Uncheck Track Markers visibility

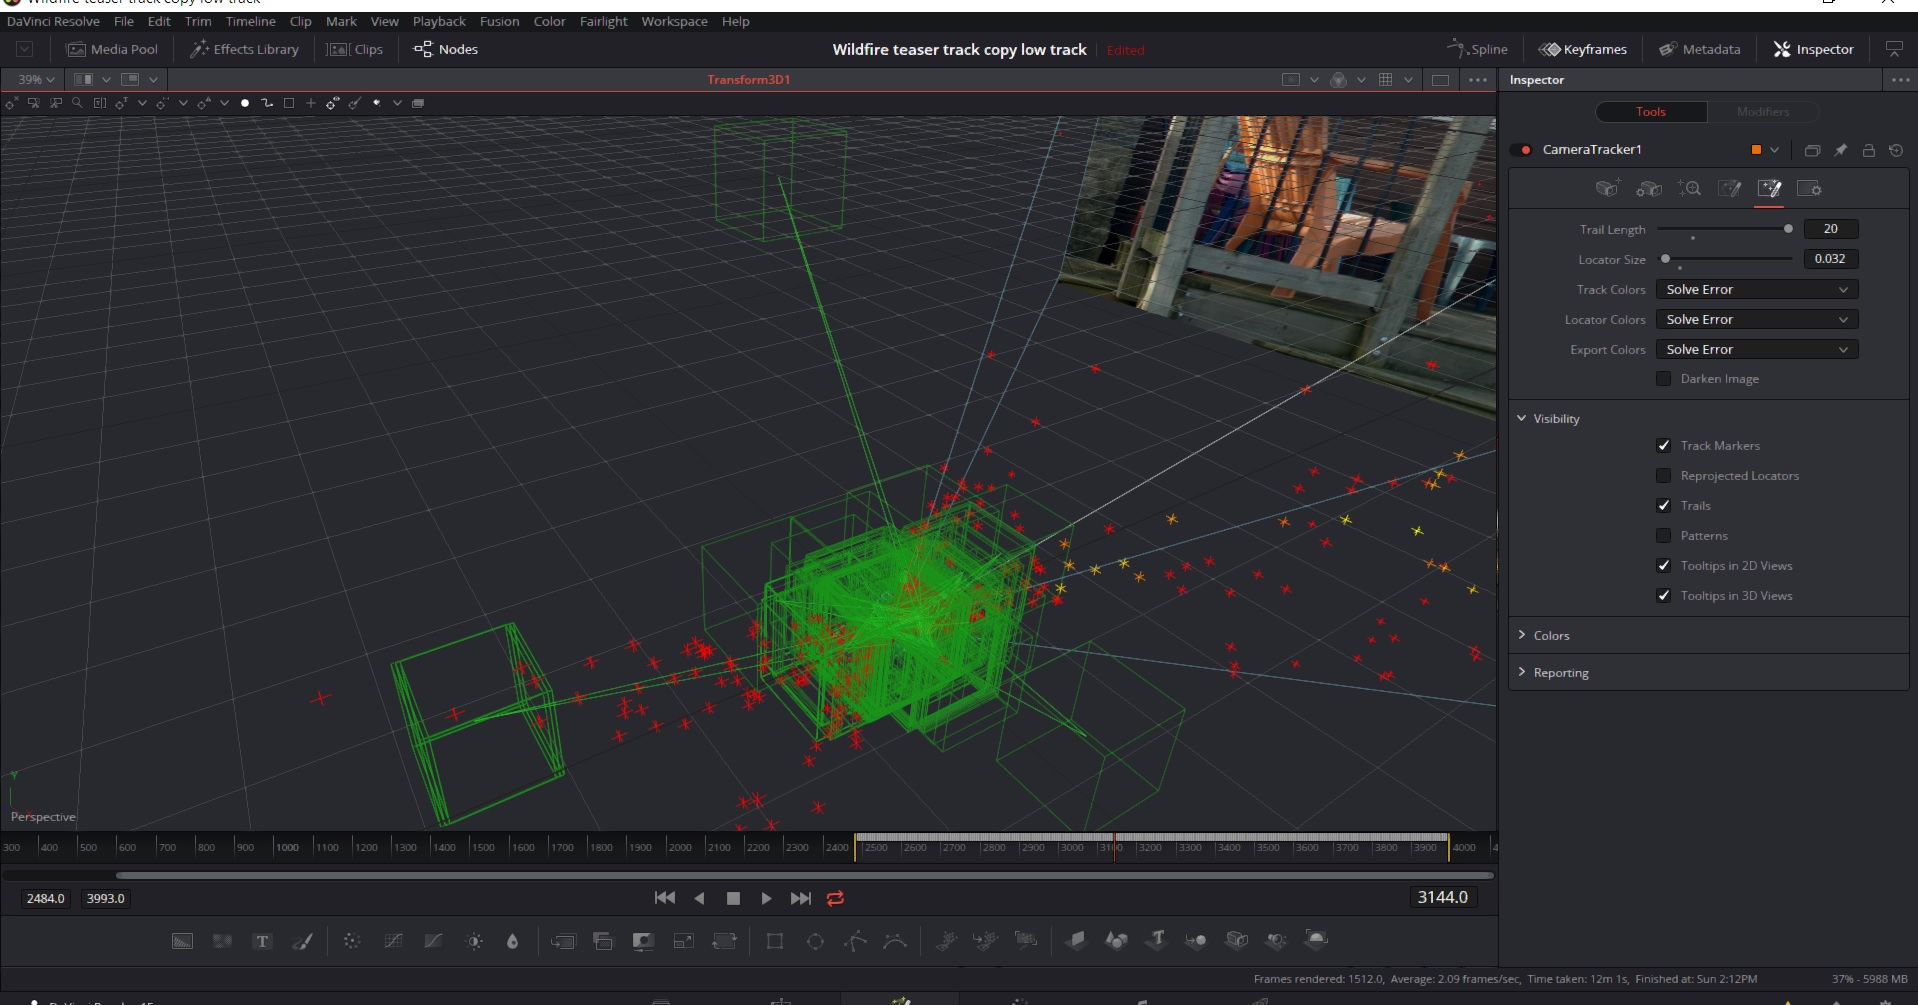point(1664,445)
